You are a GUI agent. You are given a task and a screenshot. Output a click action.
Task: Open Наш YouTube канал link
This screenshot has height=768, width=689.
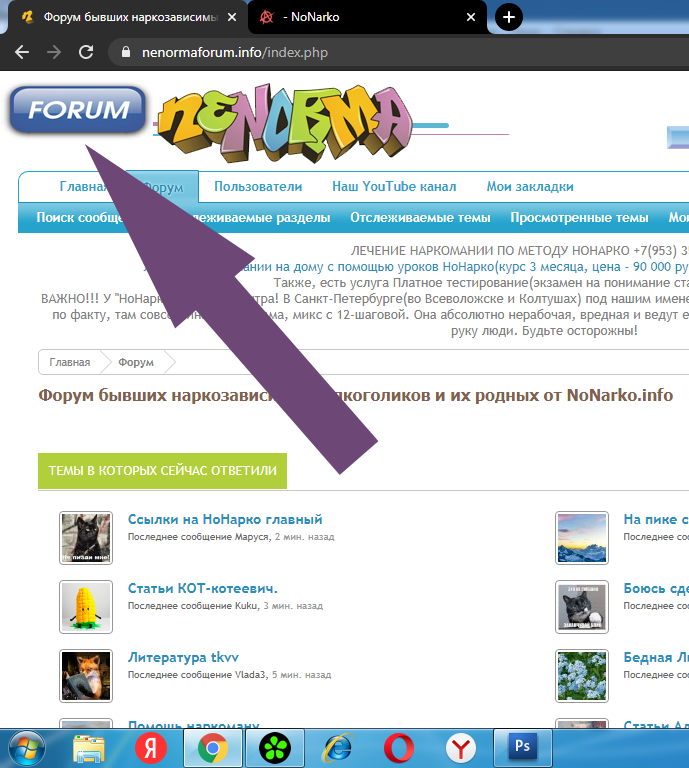[x=394, y=187]
